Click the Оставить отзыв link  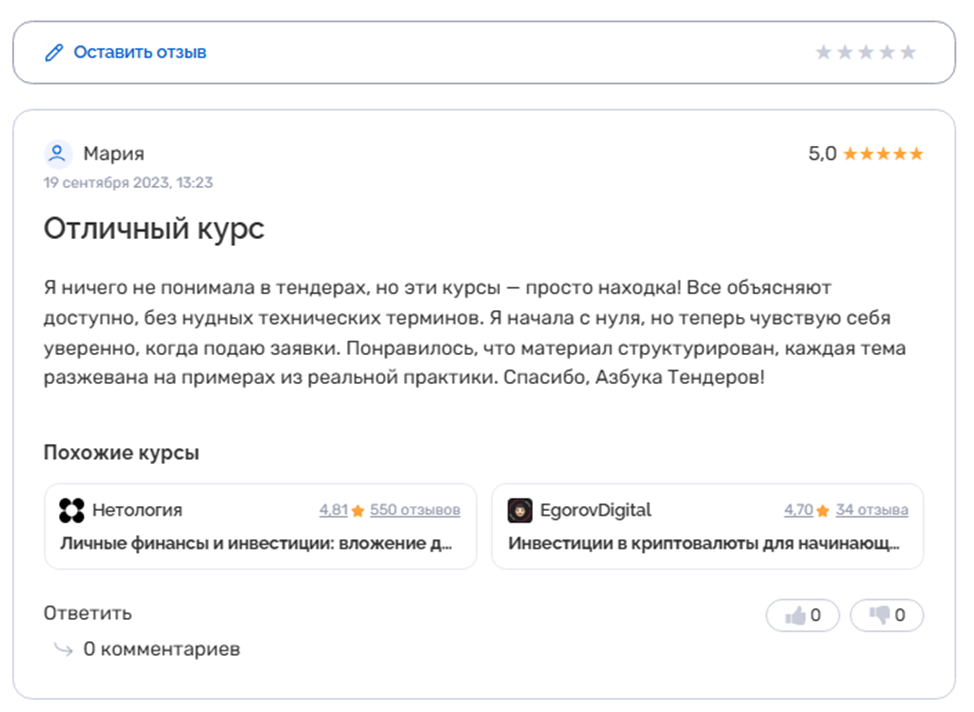[139, 52]
